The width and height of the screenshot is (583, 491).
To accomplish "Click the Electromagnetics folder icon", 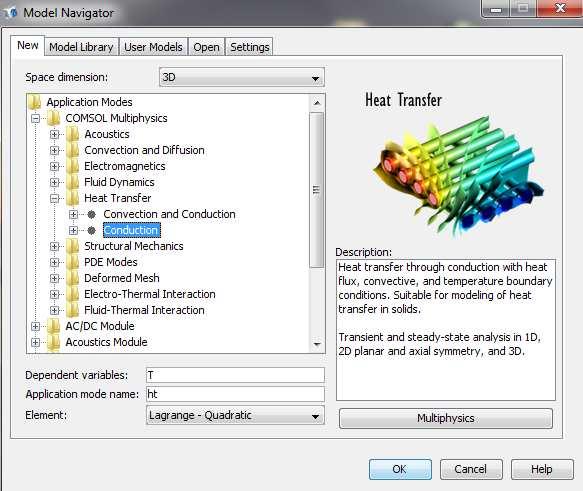I will (73, 166).
